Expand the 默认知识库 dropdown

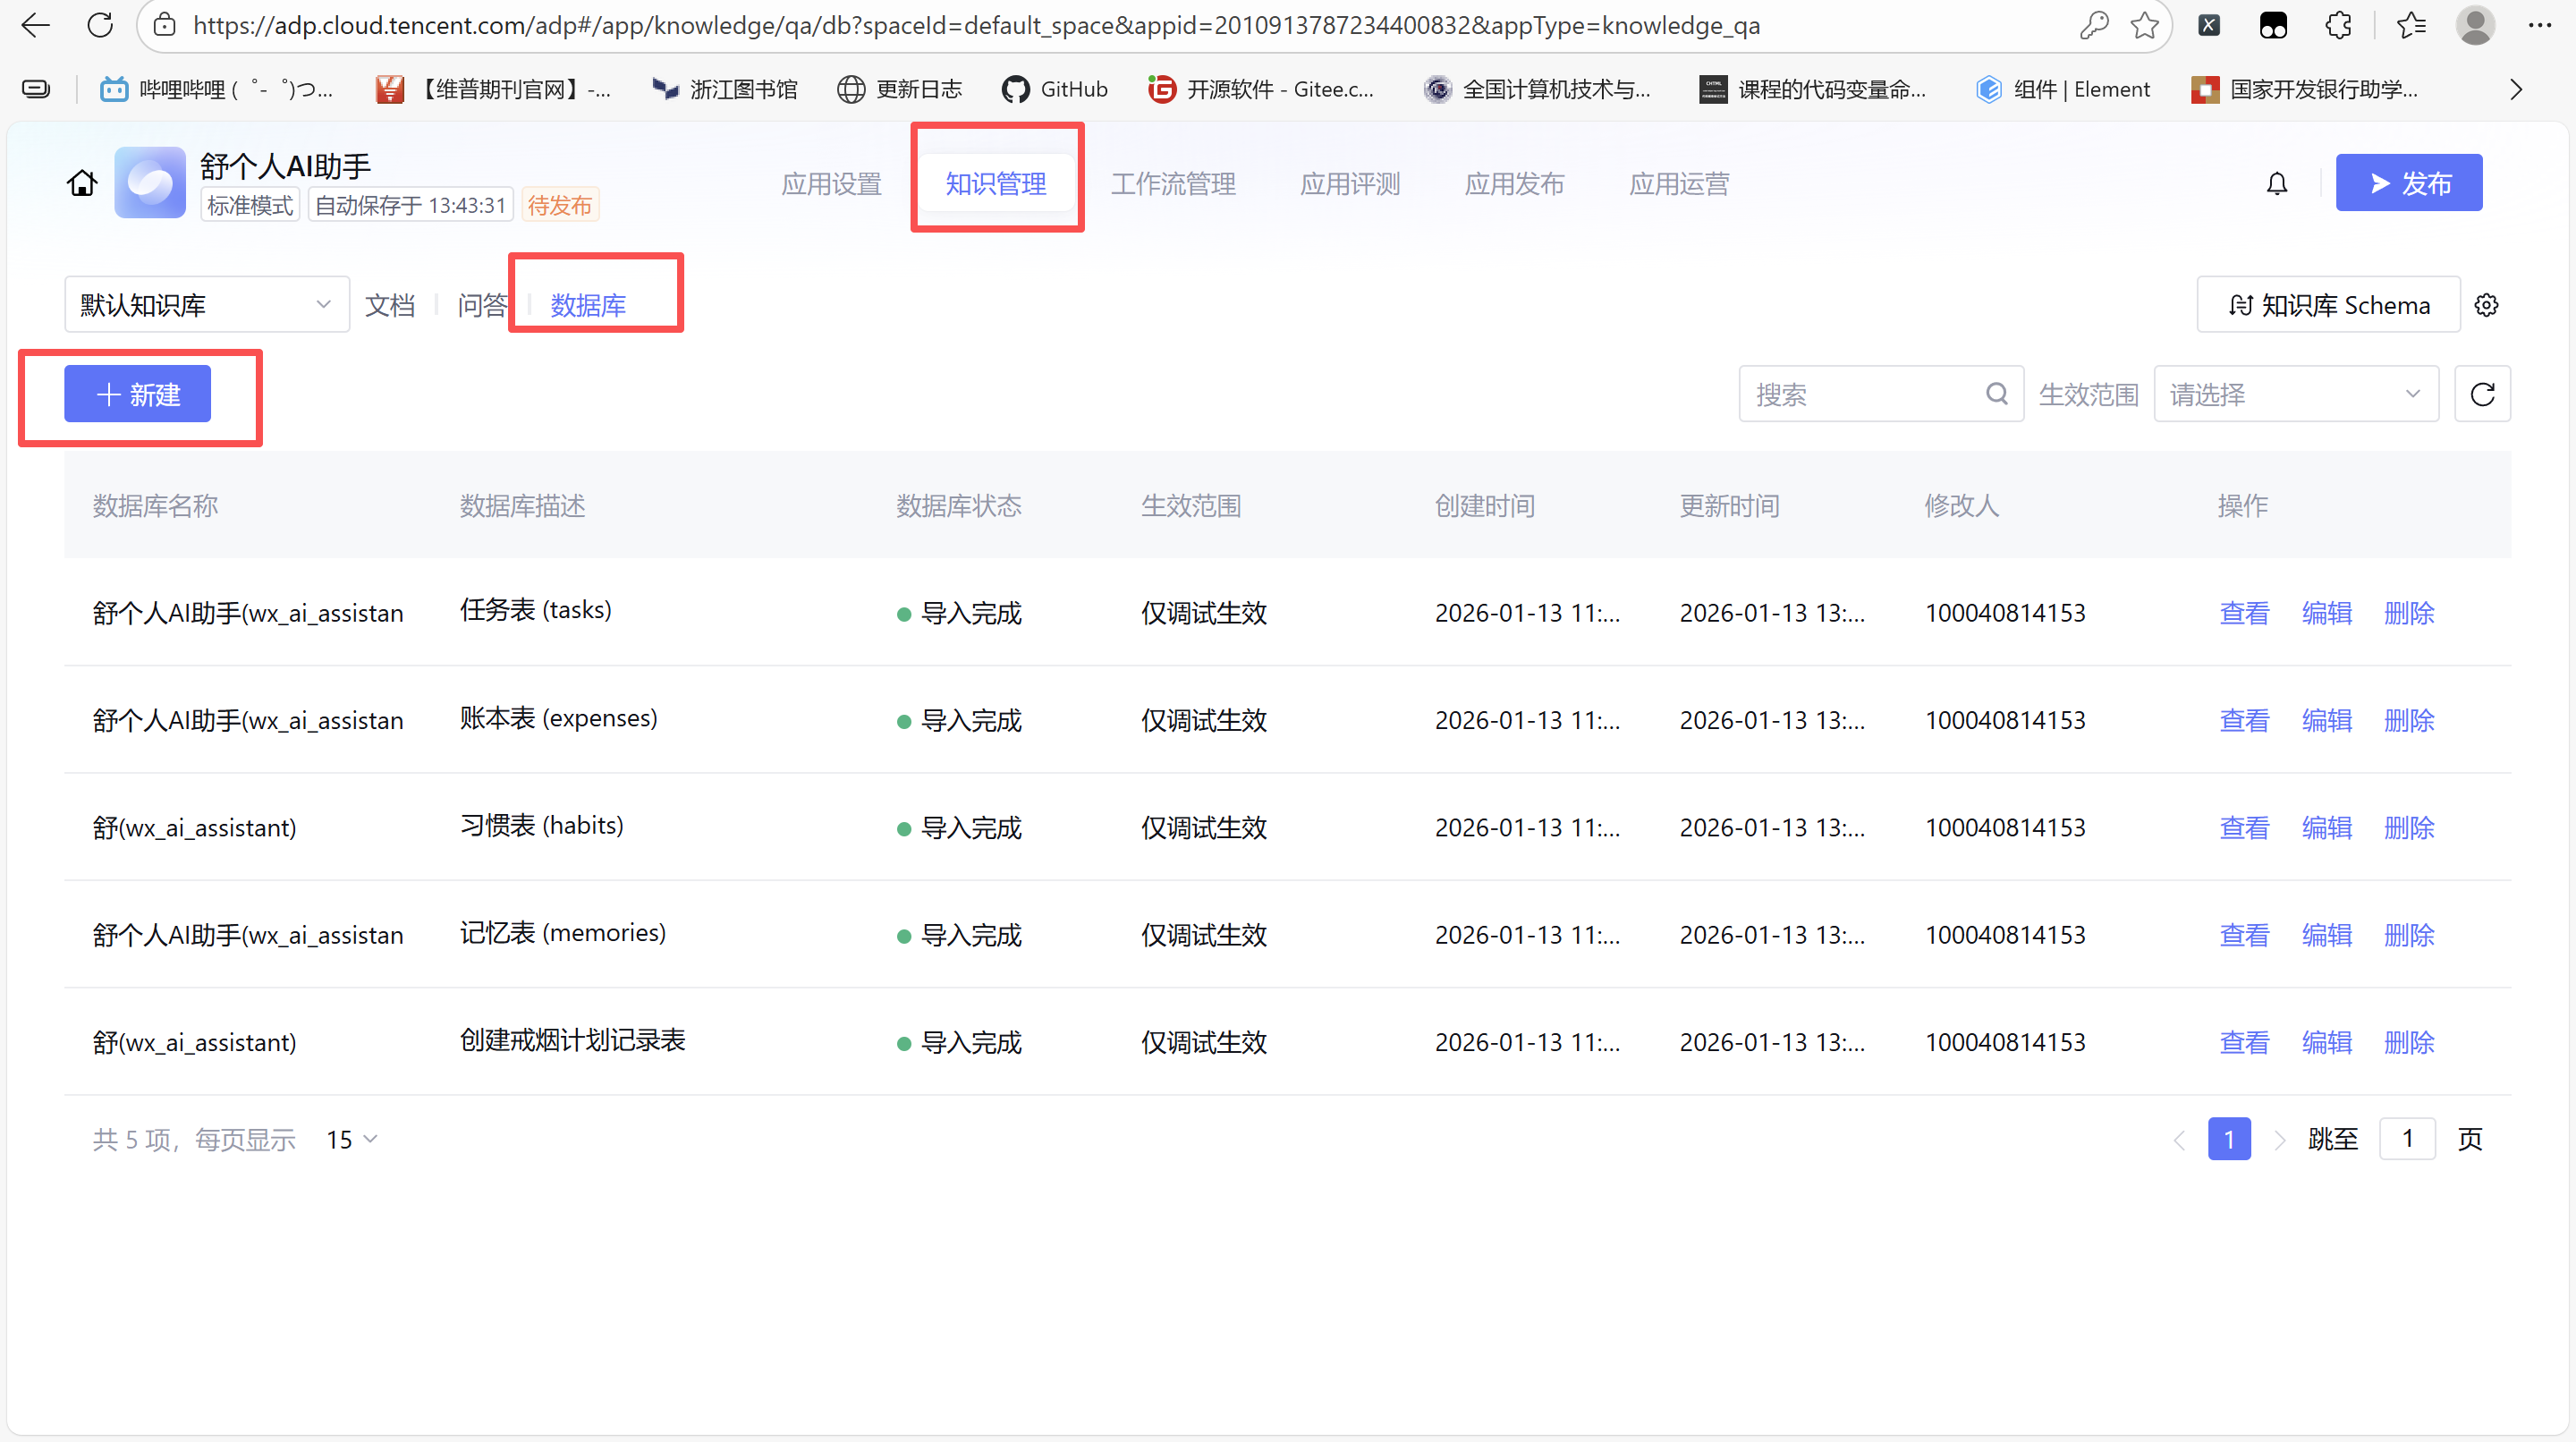tap(206, 305)
